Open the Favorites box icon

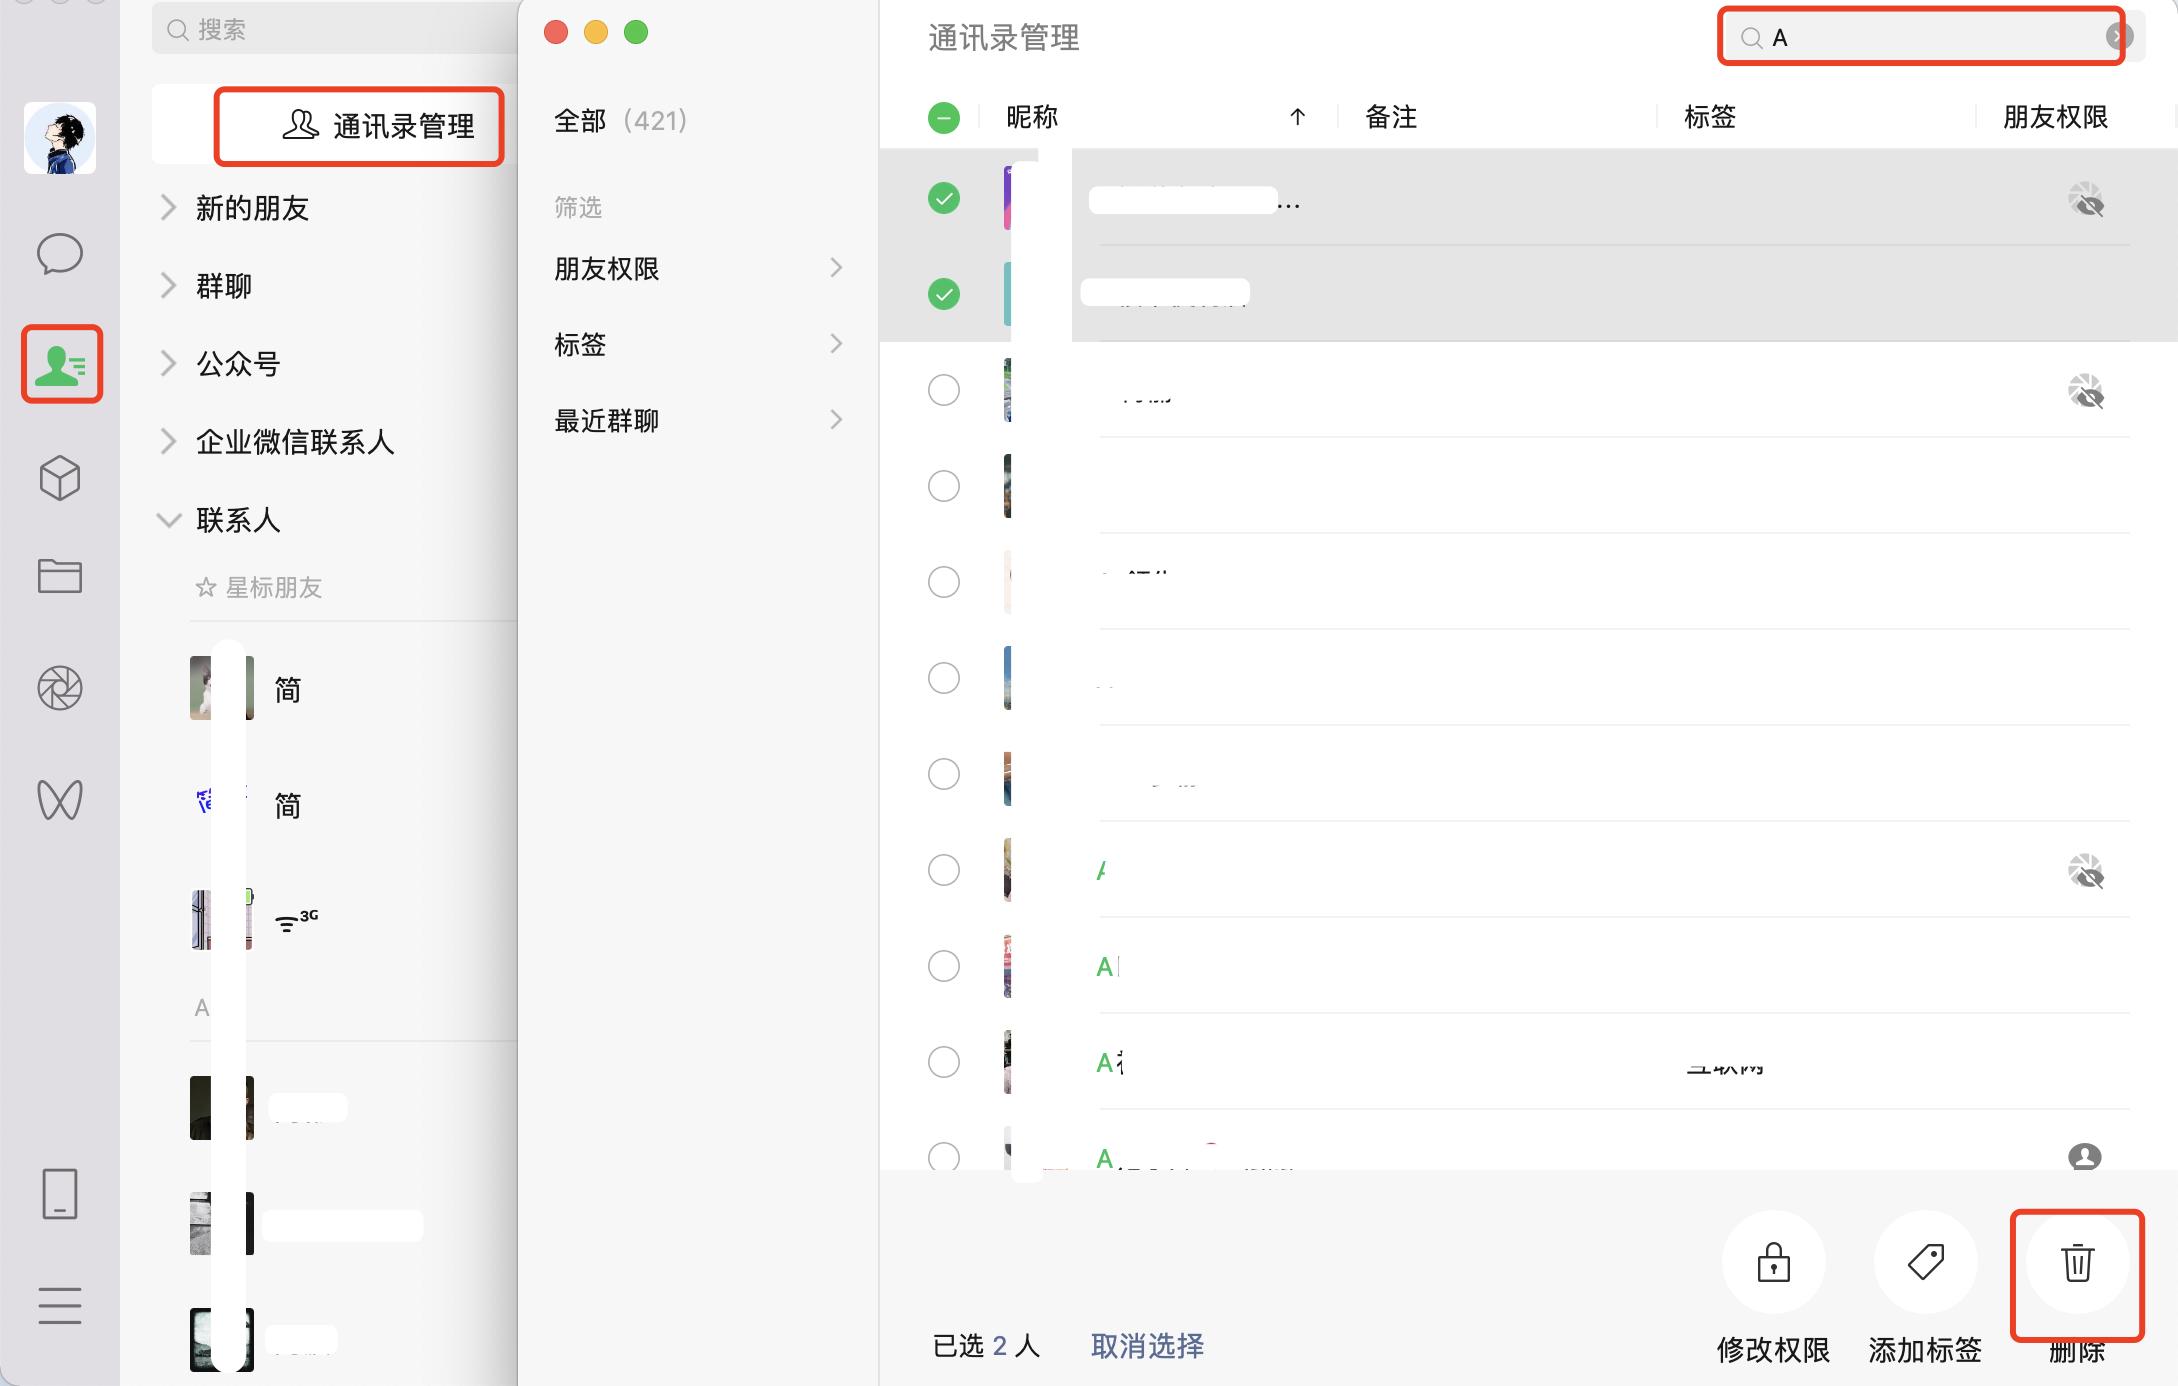point(60,478)
